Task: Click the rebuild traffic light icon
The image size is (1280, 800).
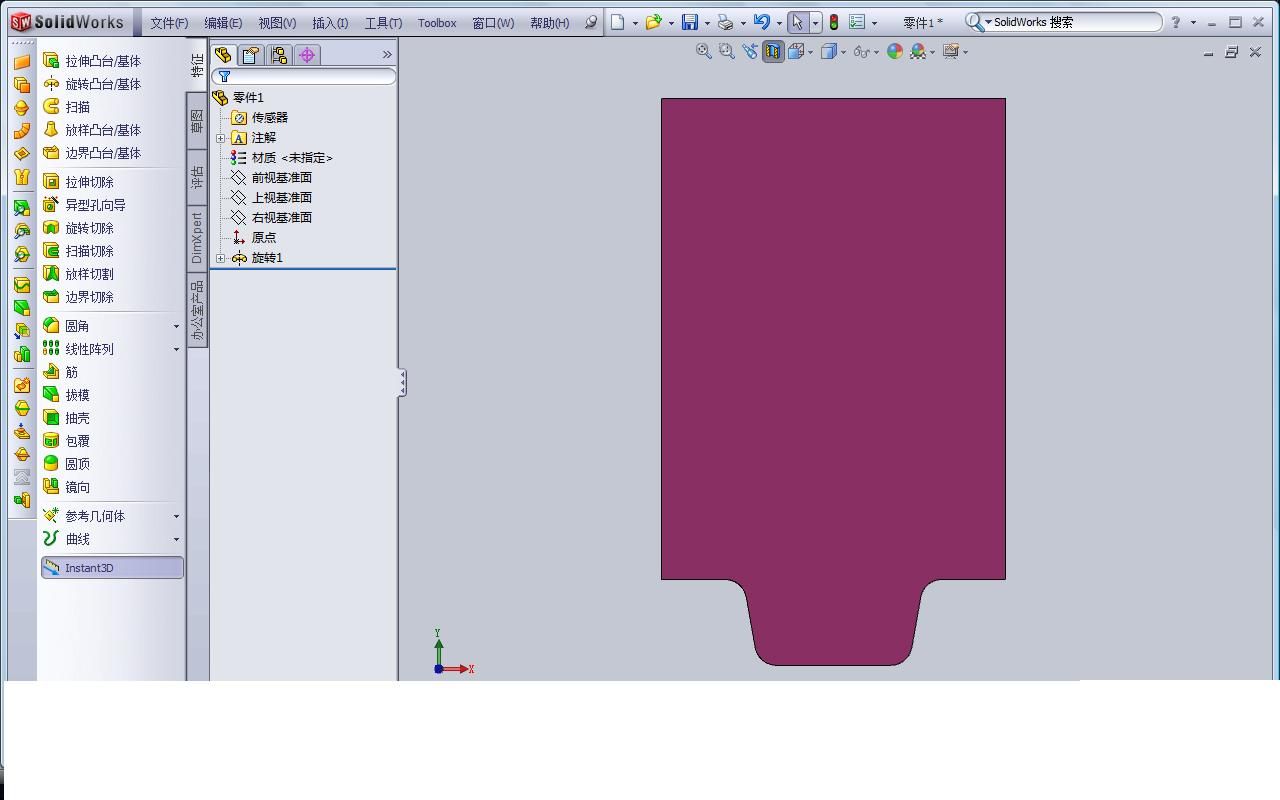Action: tap(834, 22)
